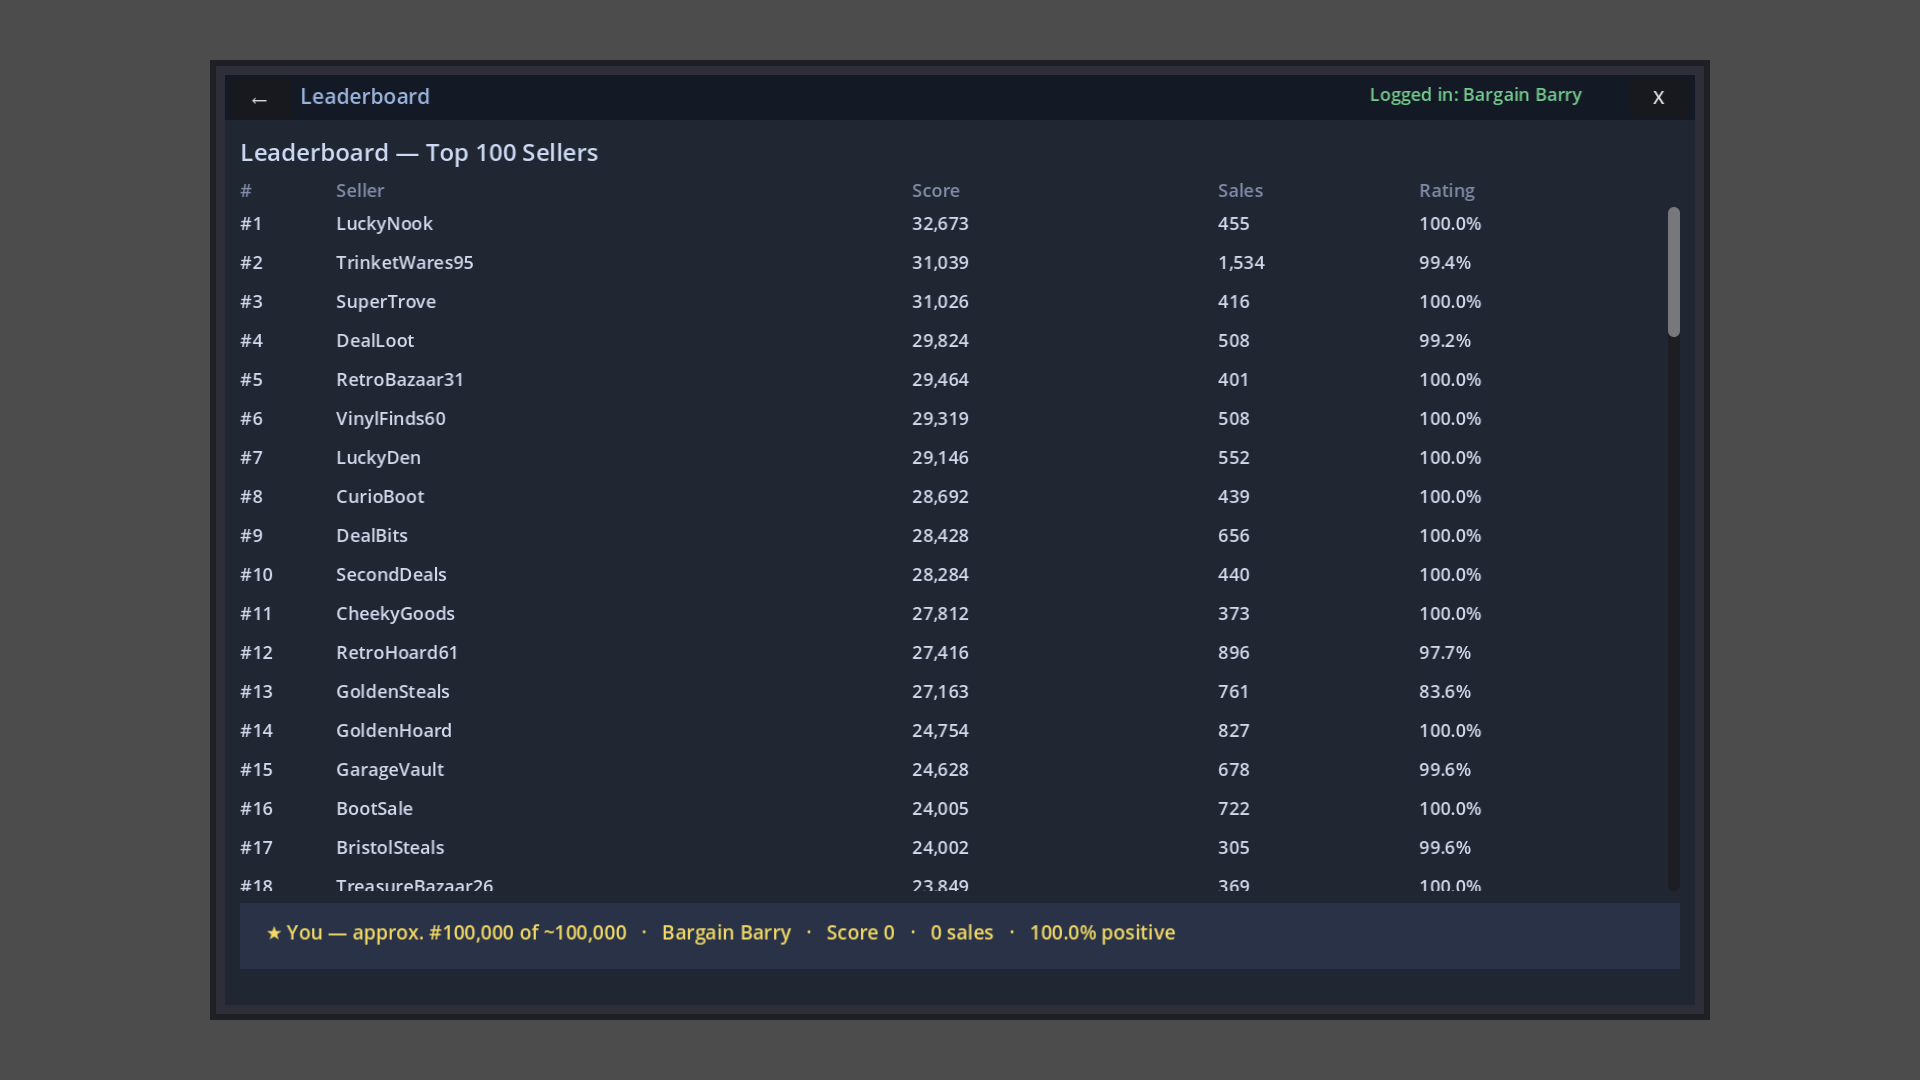
Task: Click sales value 656
Action: pos(1233,536)
